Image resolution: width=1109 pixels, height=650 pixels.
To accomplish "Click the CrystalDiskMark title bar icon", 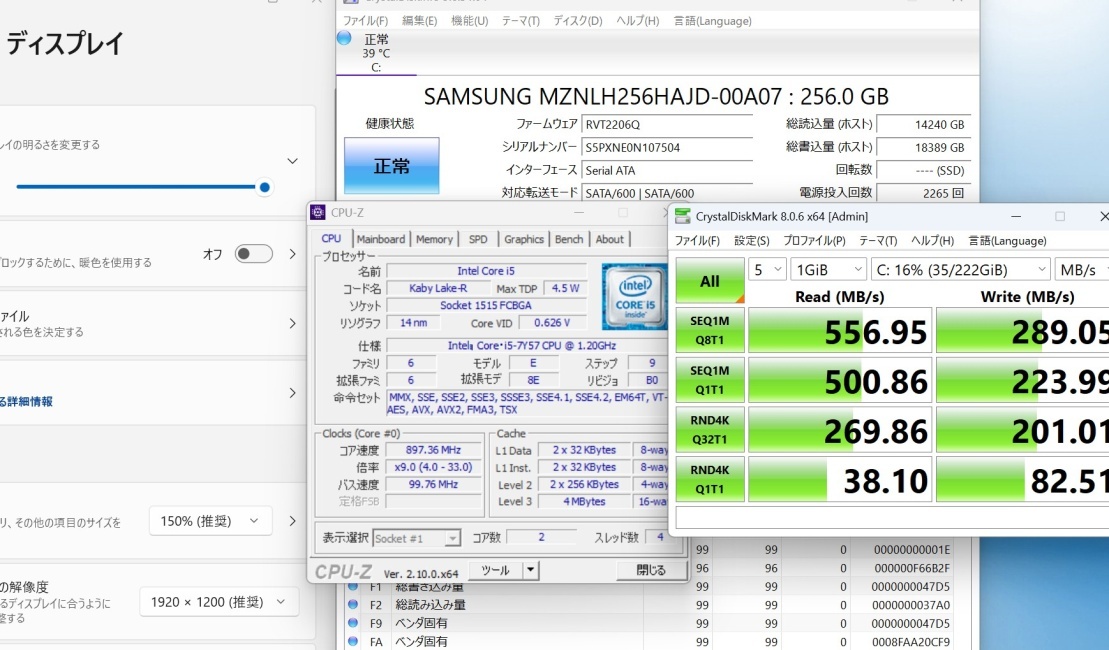I will (x=683, y=216).
